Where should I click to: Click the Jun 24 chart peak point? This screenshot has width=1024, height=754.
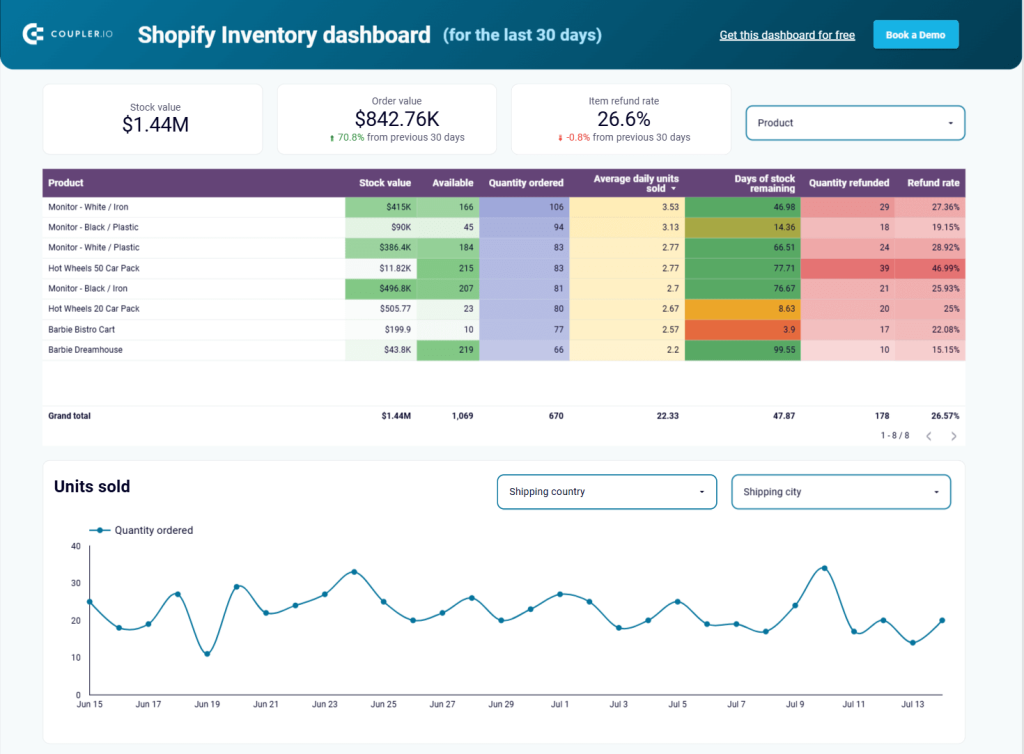point(354,572)
